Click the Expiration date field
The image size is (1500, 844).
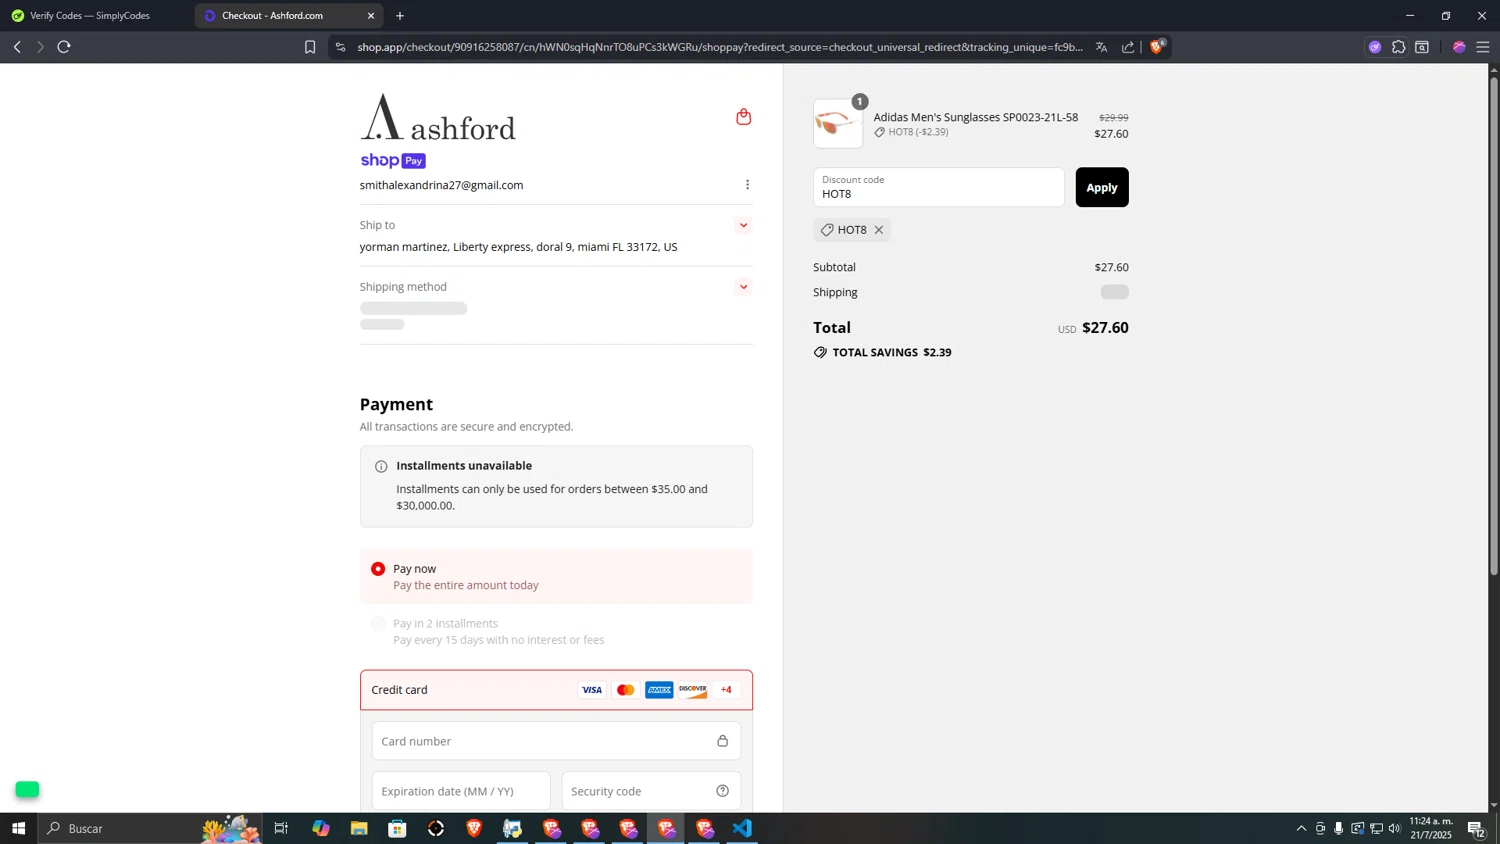click(461, 791)
